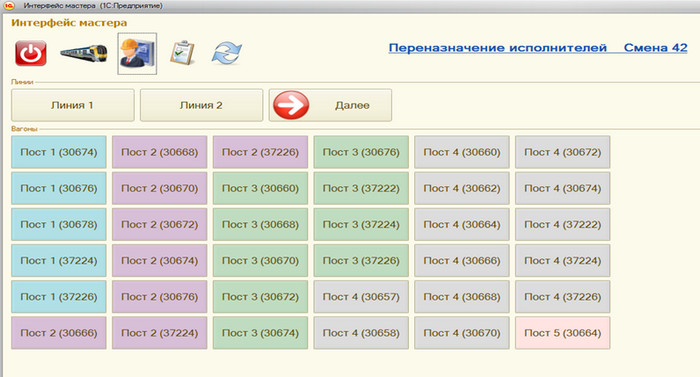700x377 pixels.
Task: Choose wagon Пост 3 (30668)
Action: click(260, 224)
